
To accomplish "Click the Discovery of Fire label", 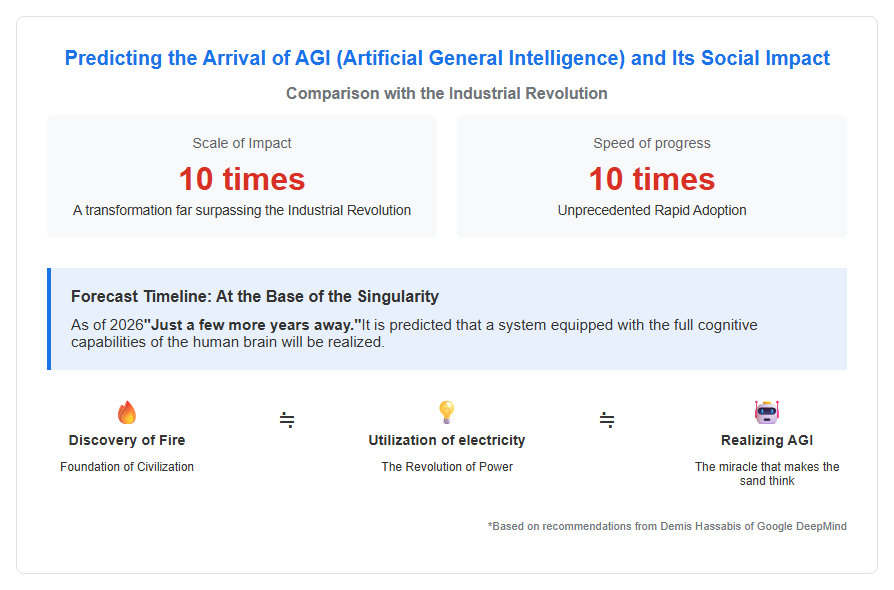I will click(127, 440).
